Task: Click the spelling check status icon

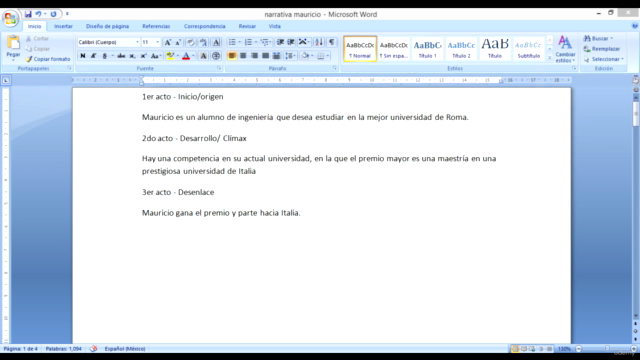Action: click(x=93, y=349)
